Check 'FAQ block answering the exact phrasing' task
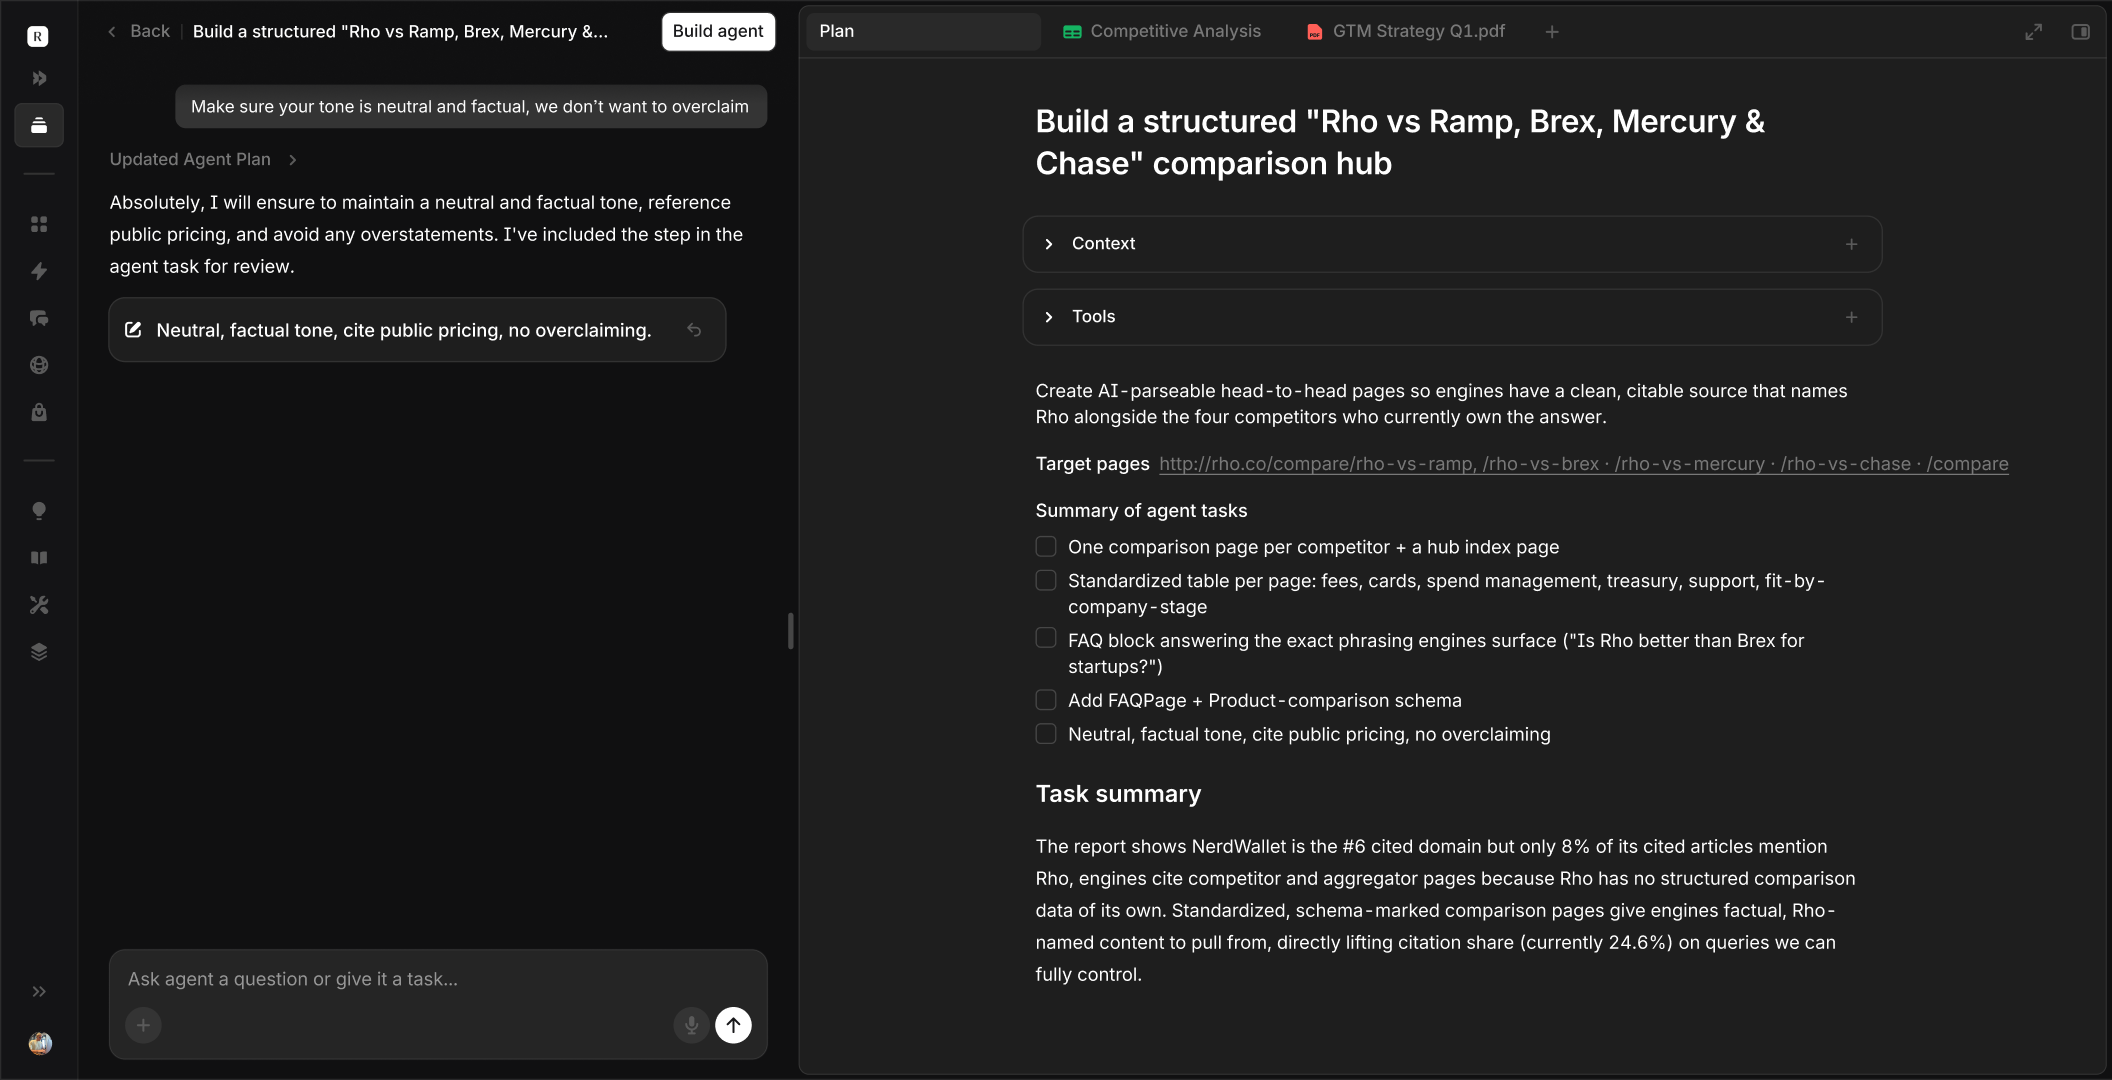This screenshot has width=2112, height=1080. coord(1046,638)
